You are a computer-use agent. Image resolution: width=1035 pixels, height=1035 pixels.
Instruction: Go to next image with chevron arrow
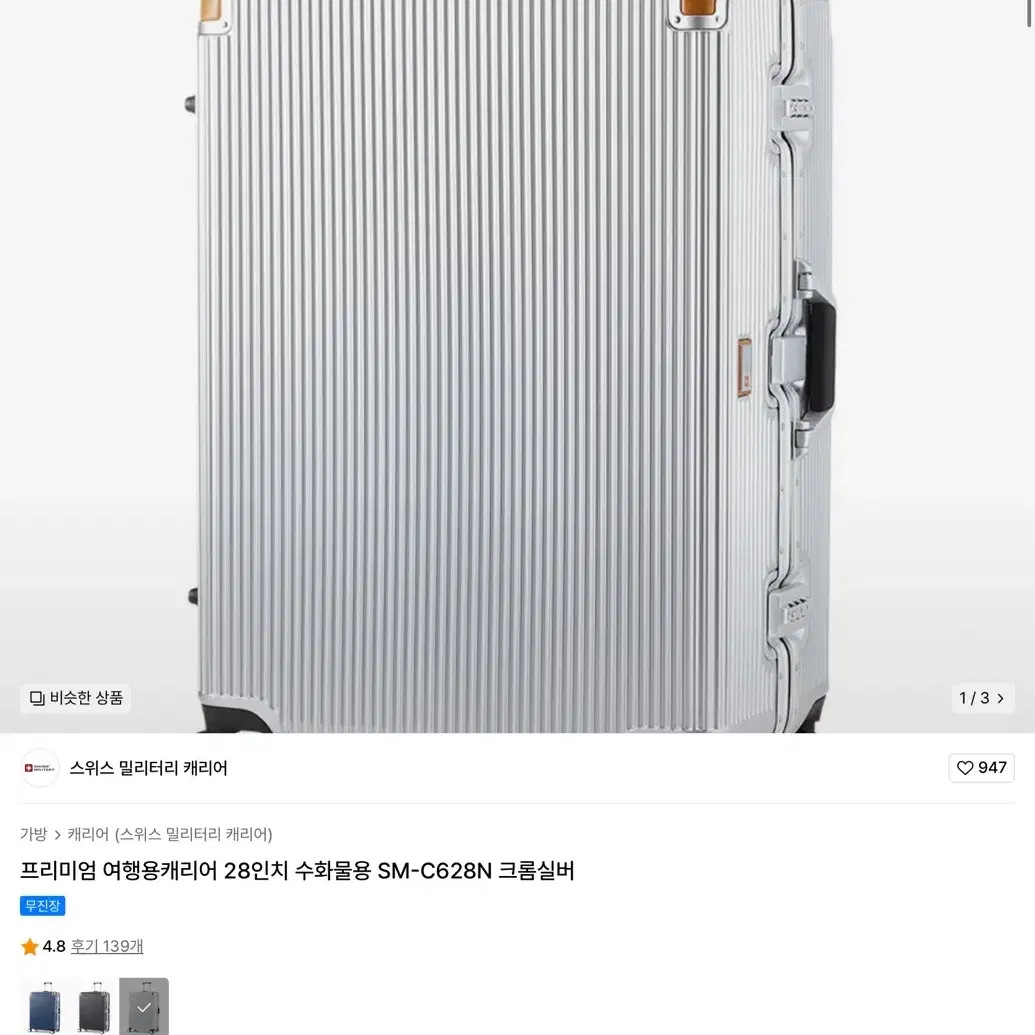pyautogui.click(x=1001, y=698)
